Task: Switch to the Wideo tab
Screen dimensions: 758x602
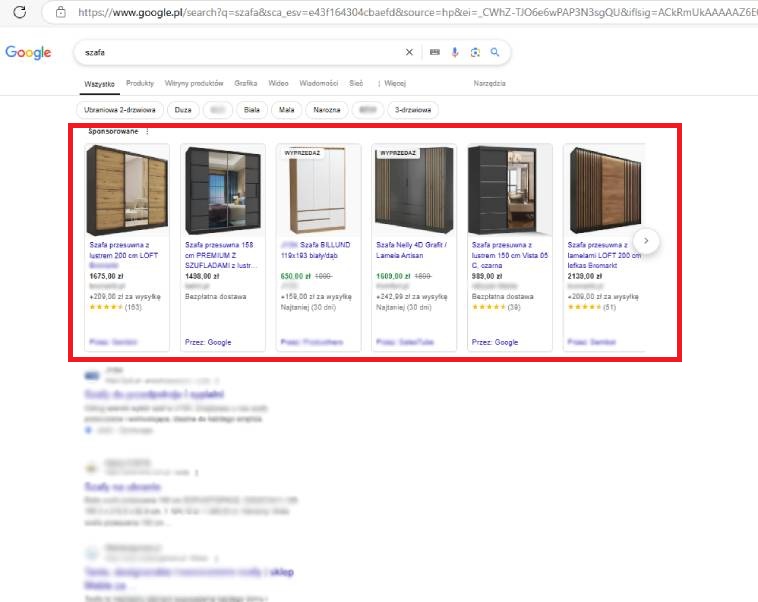Action: pos(278,83)
